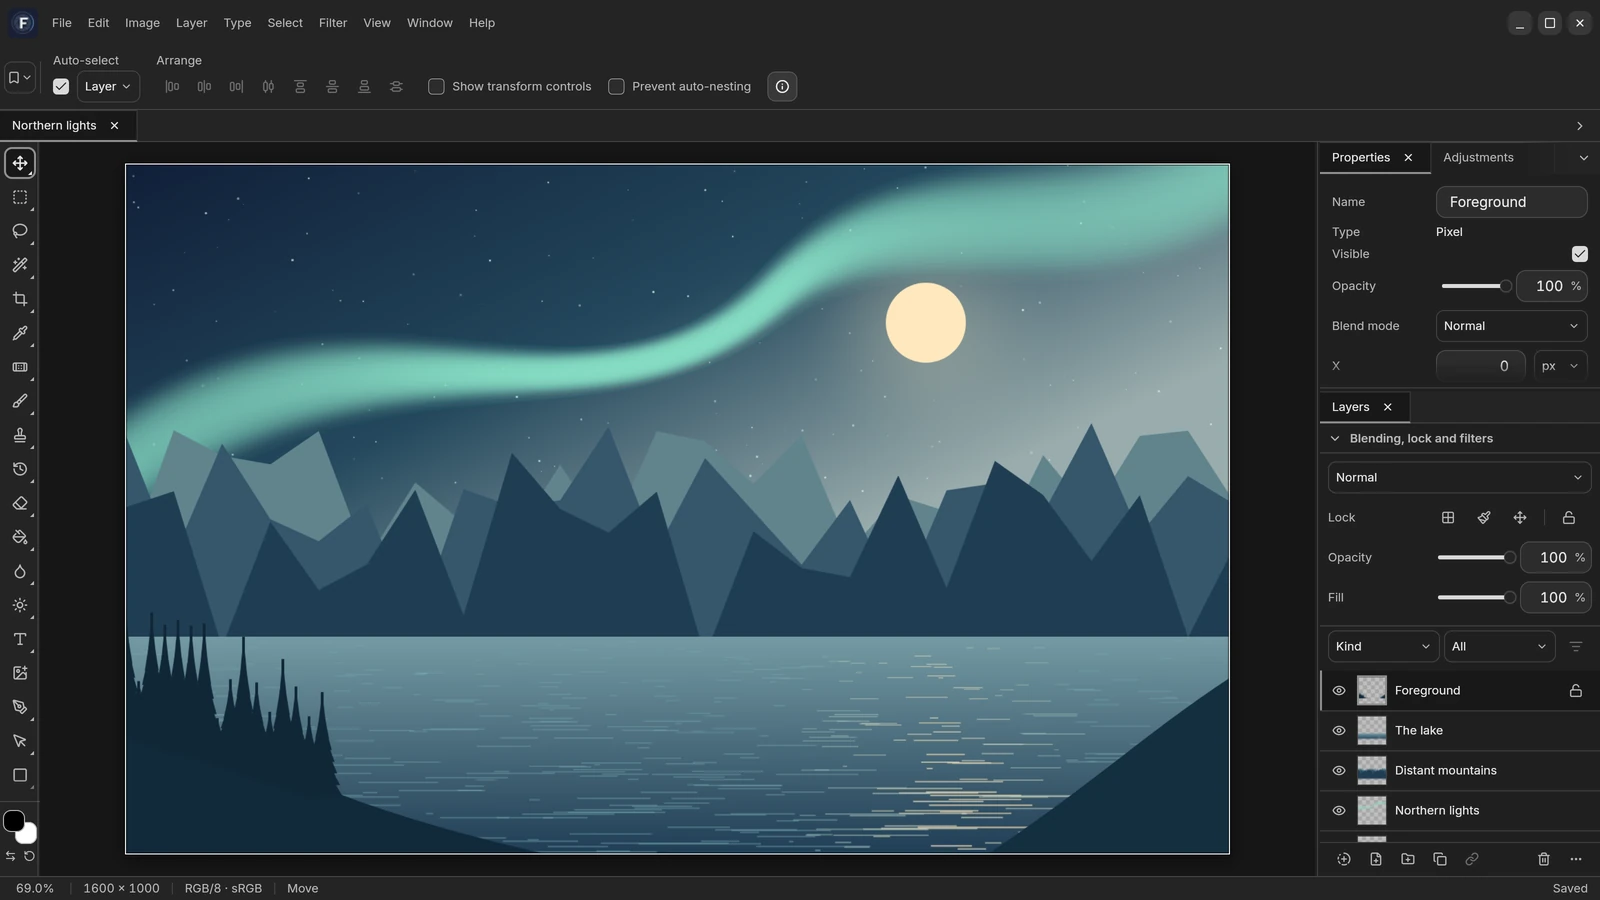1600x900 pixels.
Task: Pick the Rectangle shape tool
Action: pos(20,775)
